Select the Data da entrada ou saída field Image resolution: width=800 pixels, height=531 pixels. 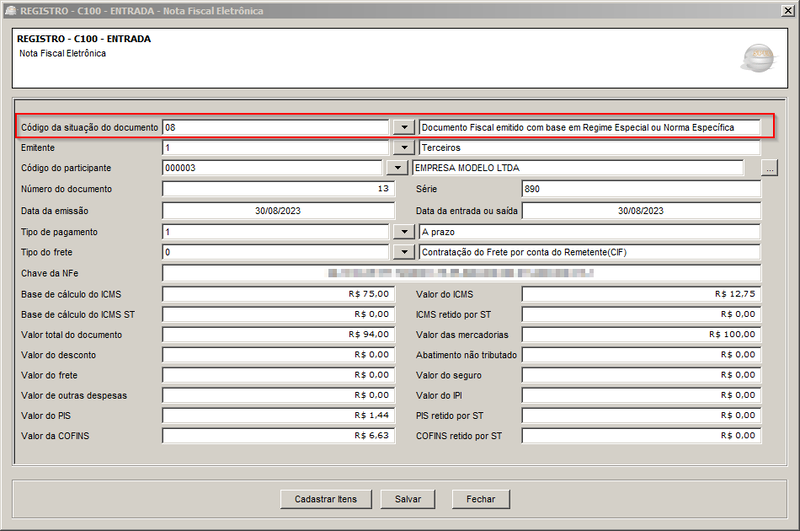(641, 211)
